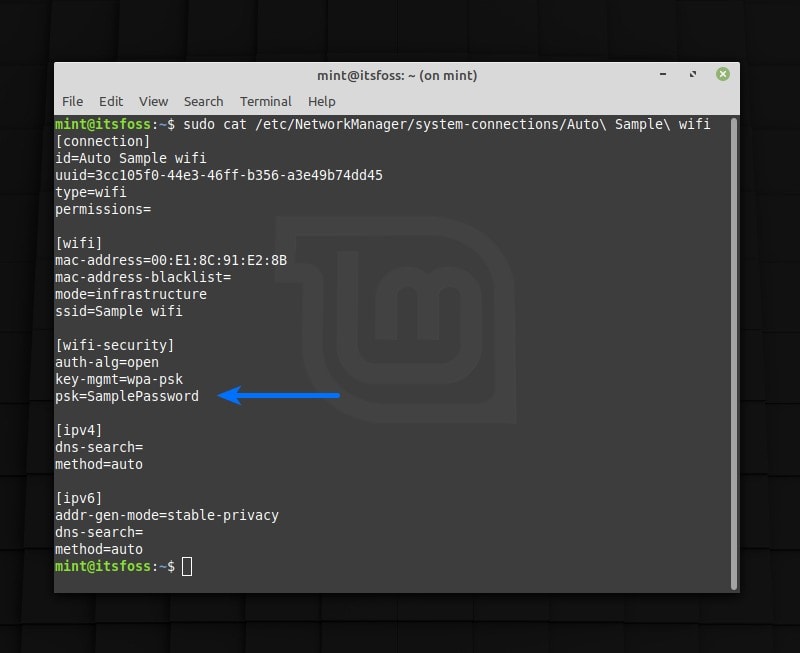The height and width of the screenshot is (653, 800).
Task: Open the View menu
Action: point(153,101)
